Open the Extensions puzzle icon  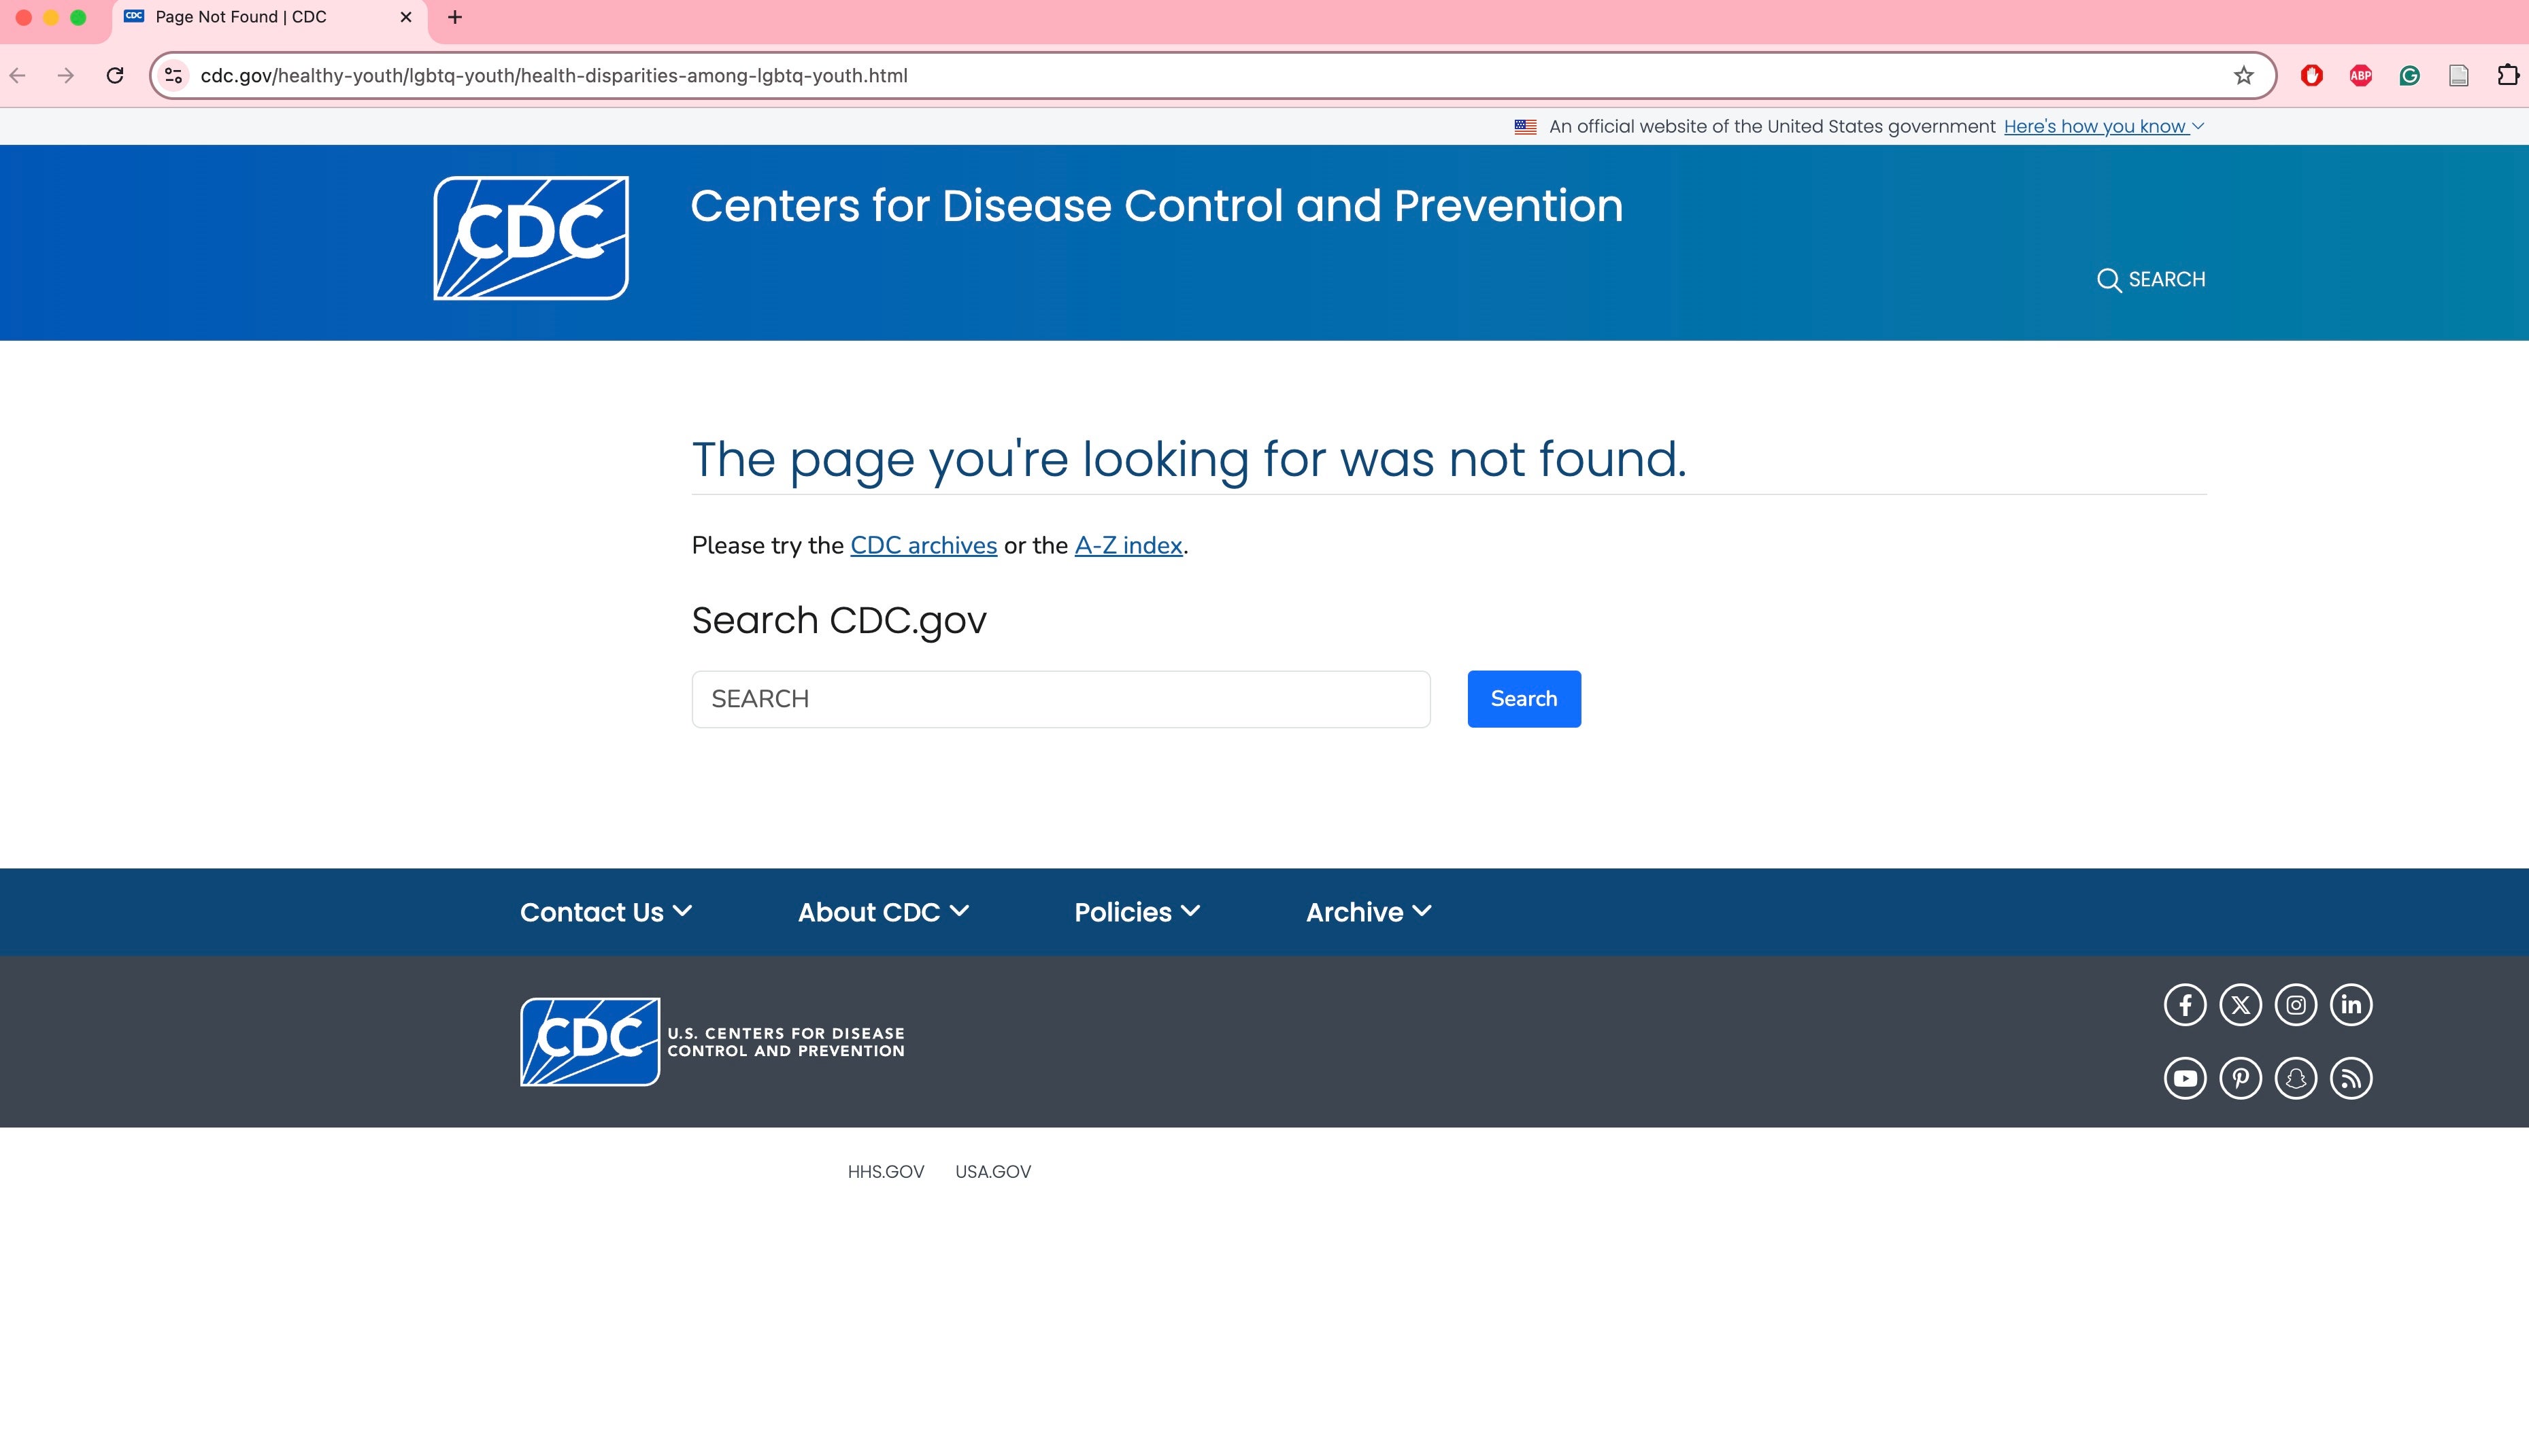tap(2508, 76)
